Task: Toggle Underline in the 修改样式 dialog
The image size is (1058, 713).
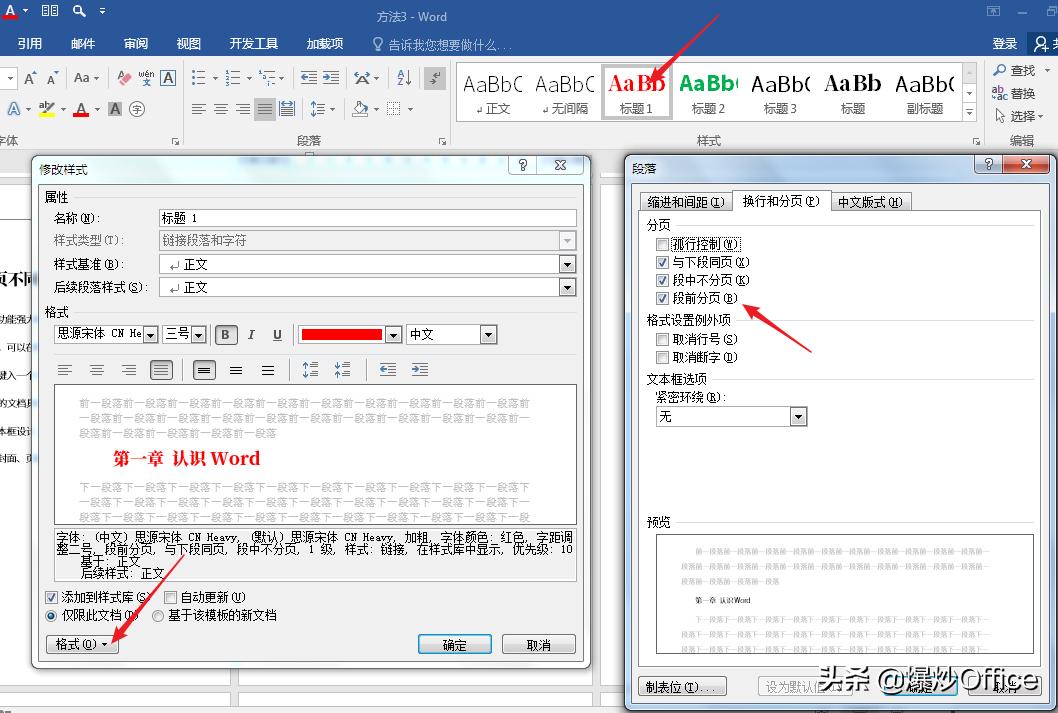Action: (x=277, y=333)
